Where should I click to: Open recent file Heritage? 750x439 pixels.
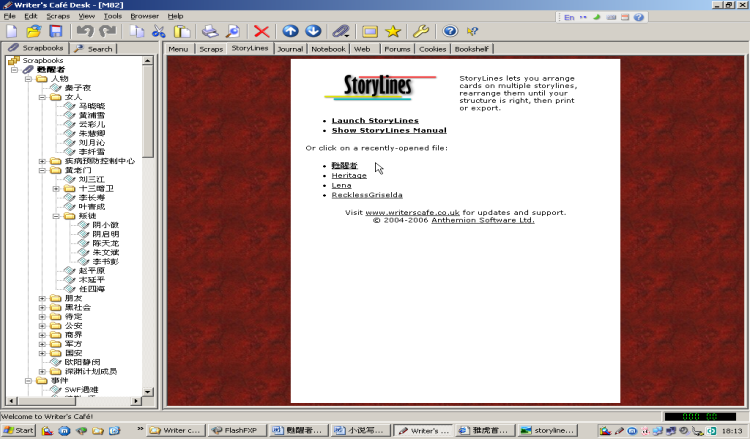(x=349, y=176)
